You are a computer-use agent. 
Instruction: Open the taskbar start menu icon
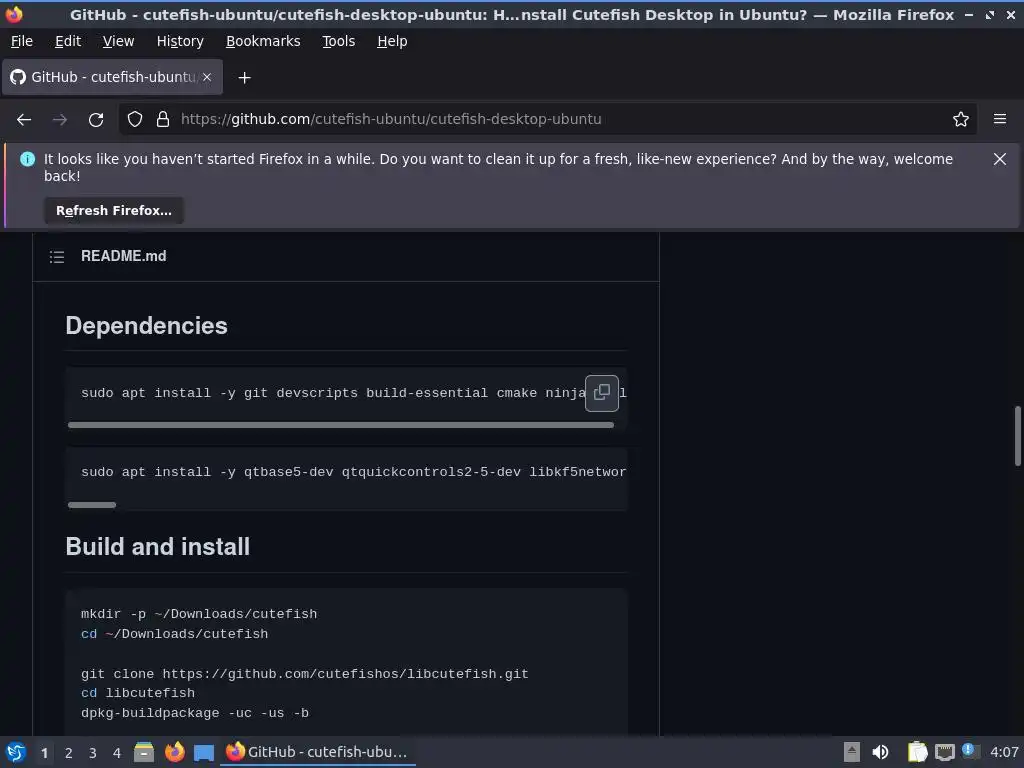[16, 752]
